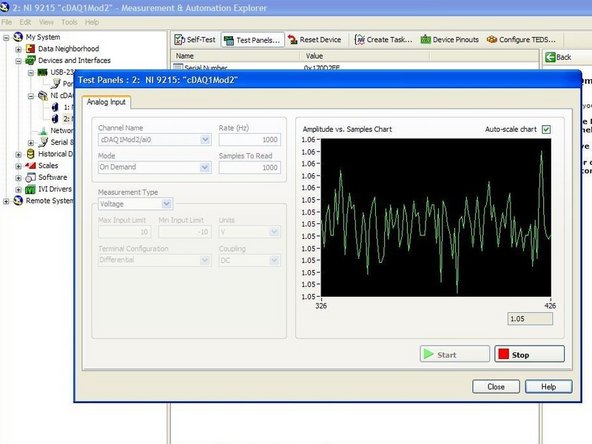Select the Devices and Interfaces icon
This screenshot has height=444, width=592.
pyautogui.click(x=31, y=60)
